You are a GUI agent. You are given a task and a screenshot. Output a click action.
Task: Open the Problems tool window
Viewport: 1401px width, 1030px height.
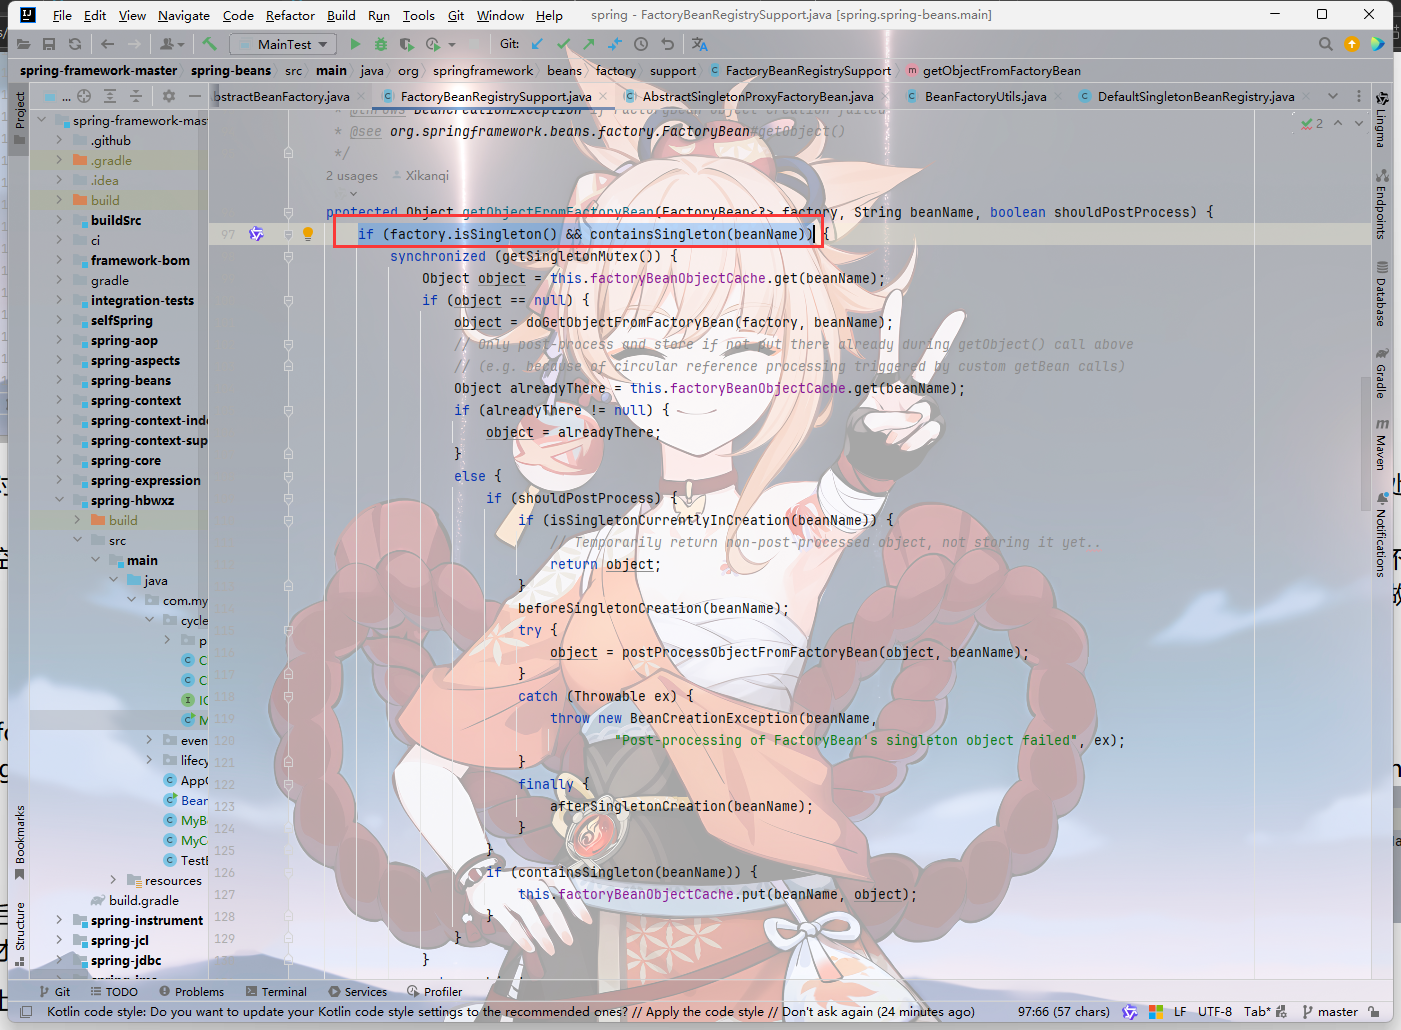pyautogui.click(x=191, y=992)
